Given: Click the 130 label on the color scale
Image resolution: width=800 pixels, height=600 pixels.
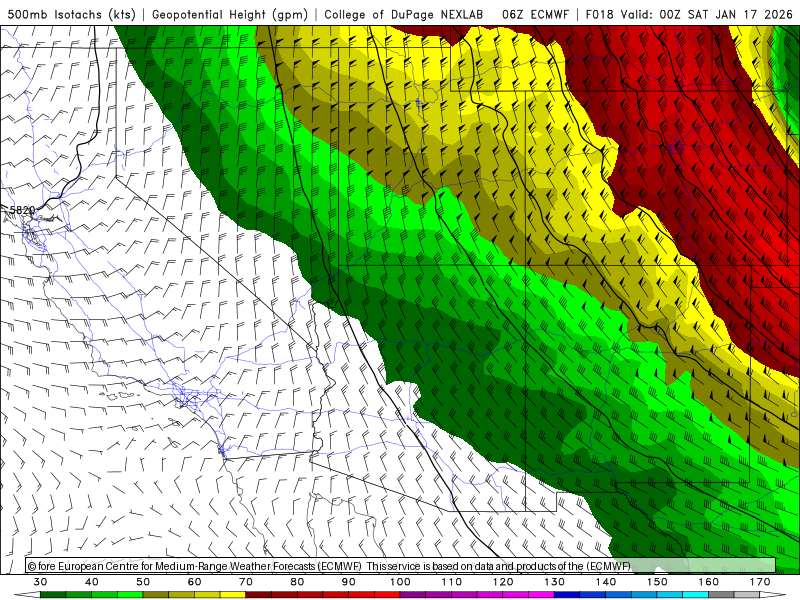Looking at the screenshot, I should 555,582.
